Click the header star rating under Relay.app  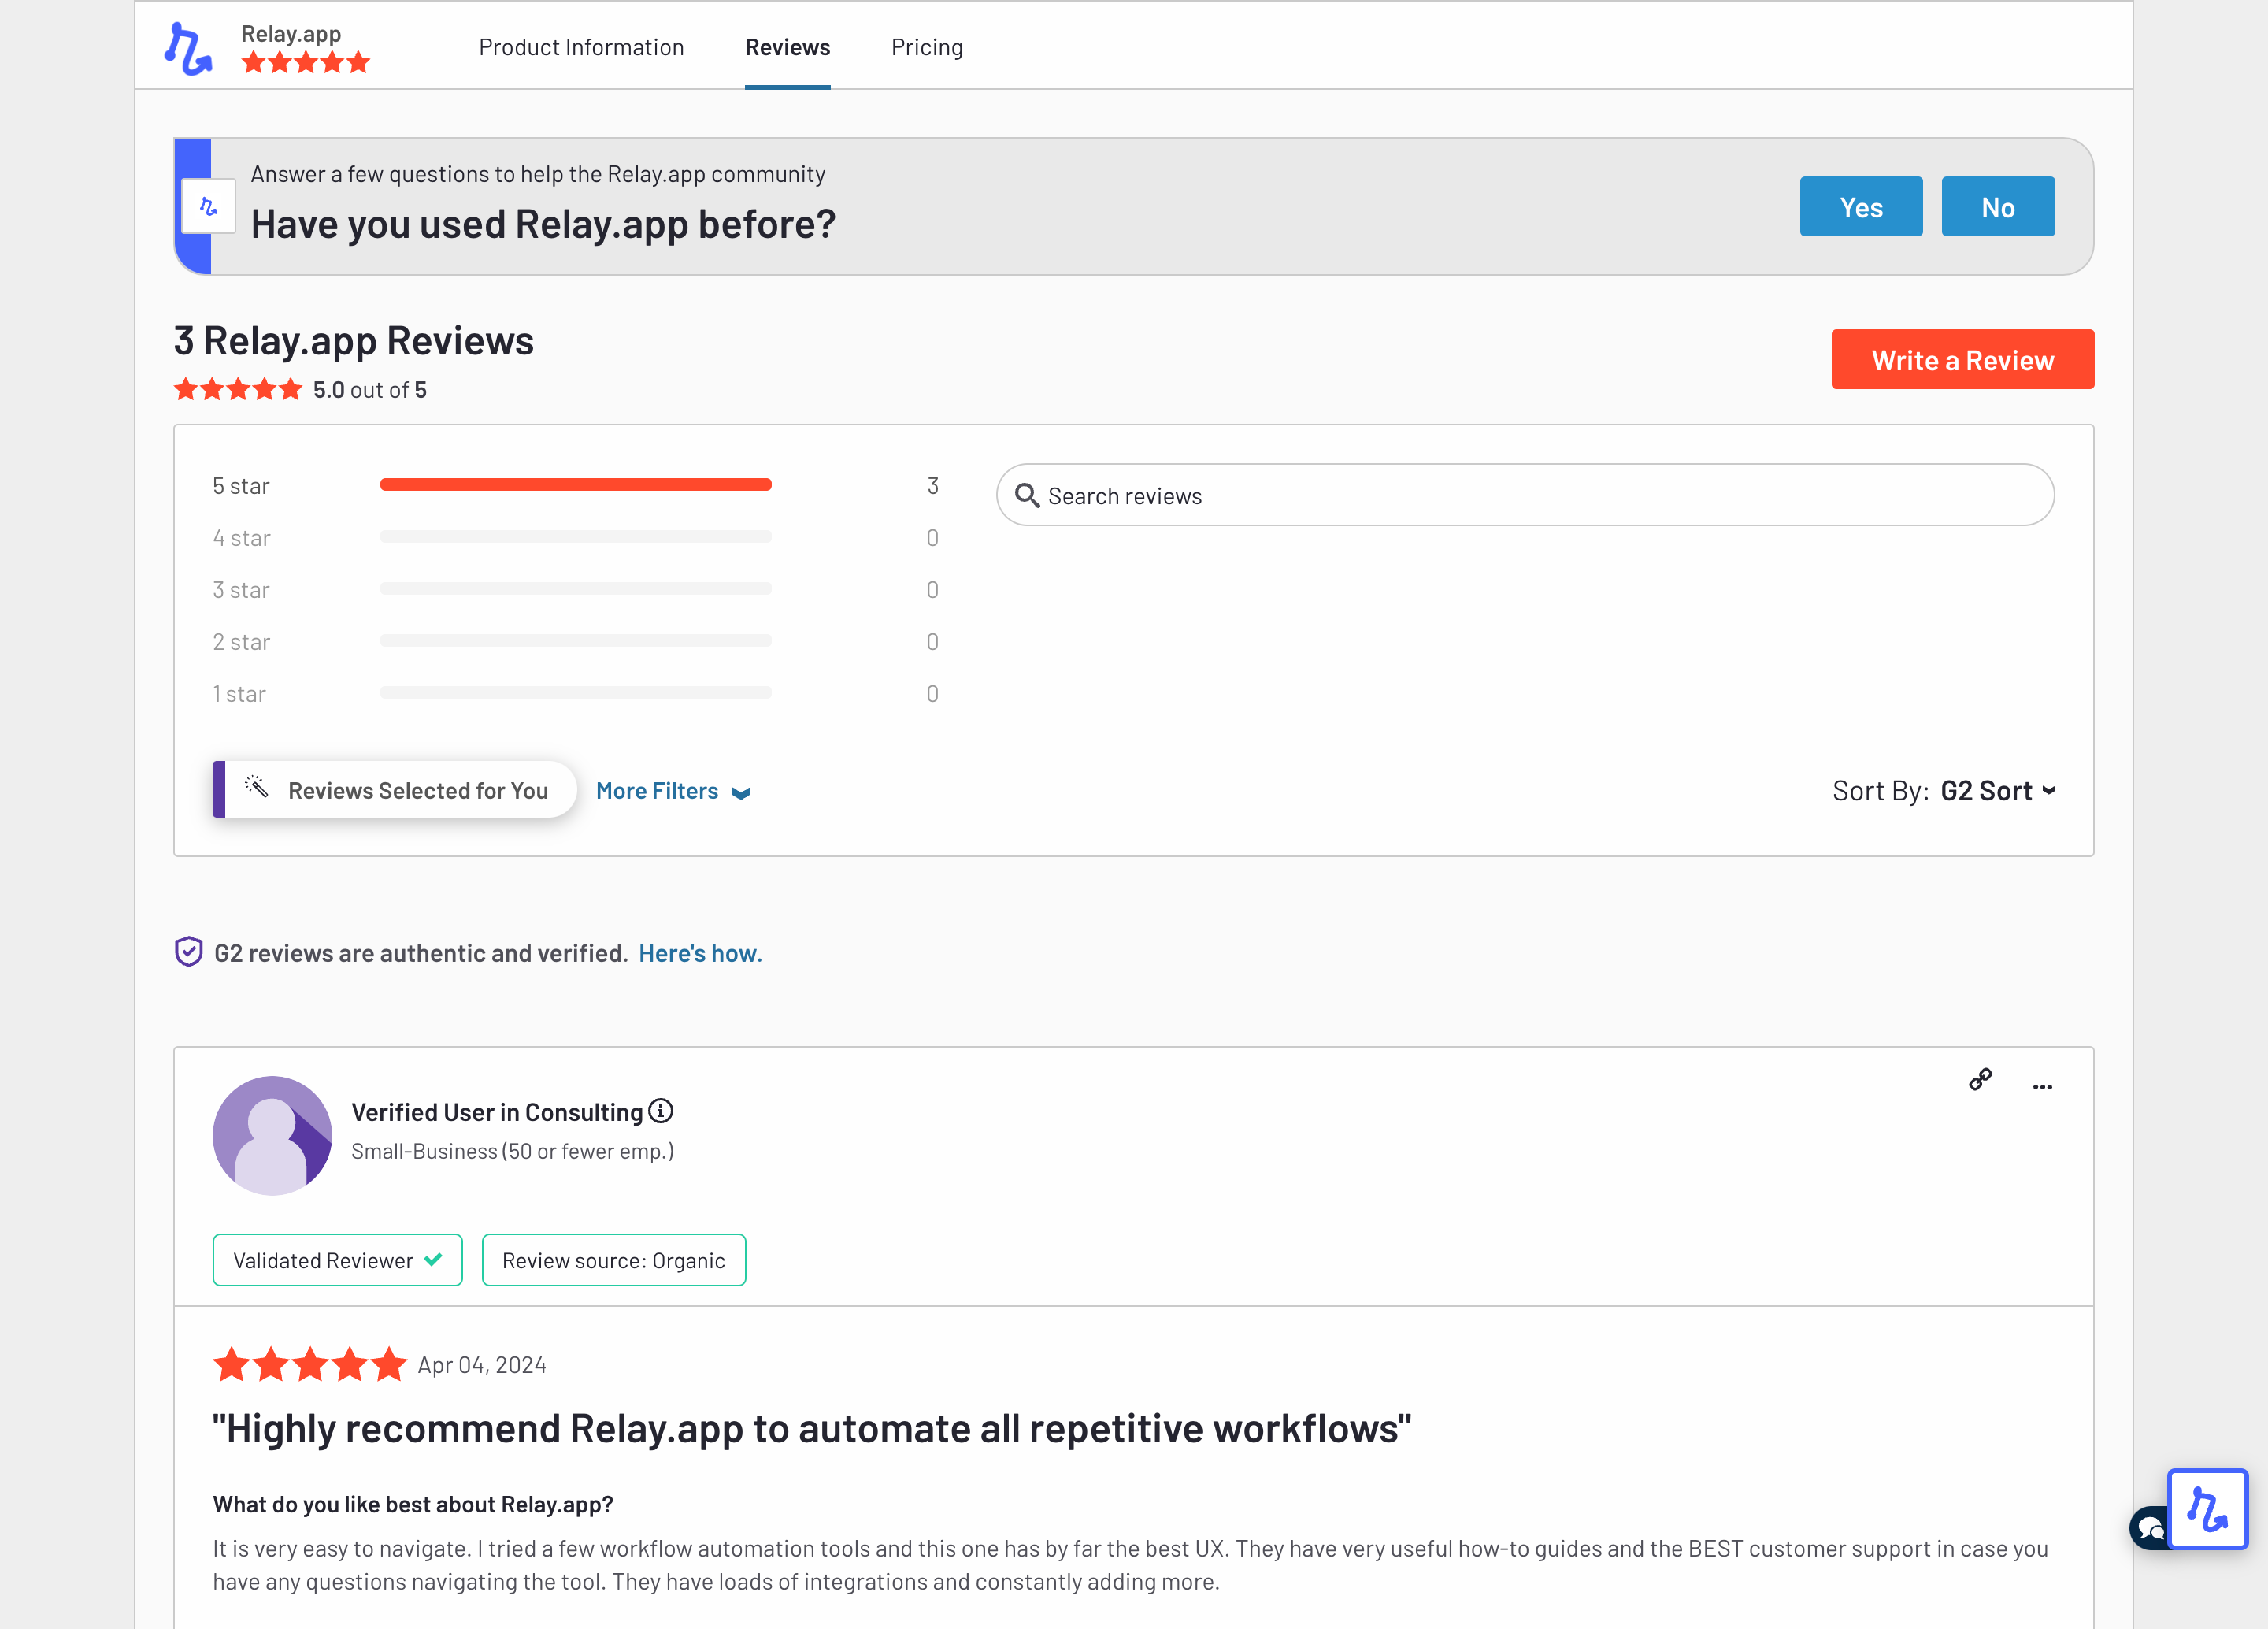pyautogui.click(x=305, y=63)
